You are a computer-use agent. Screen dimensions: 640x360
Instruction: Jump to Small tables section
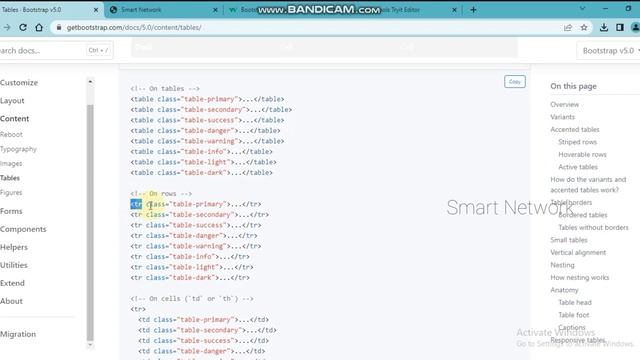[x=569, y=240]
